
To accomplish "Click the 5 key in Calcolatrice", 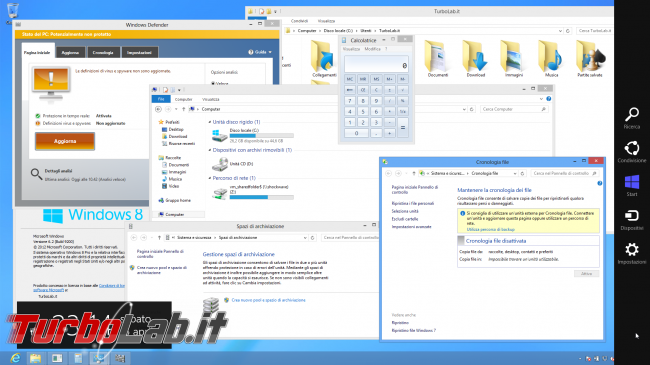I will 363,111.
